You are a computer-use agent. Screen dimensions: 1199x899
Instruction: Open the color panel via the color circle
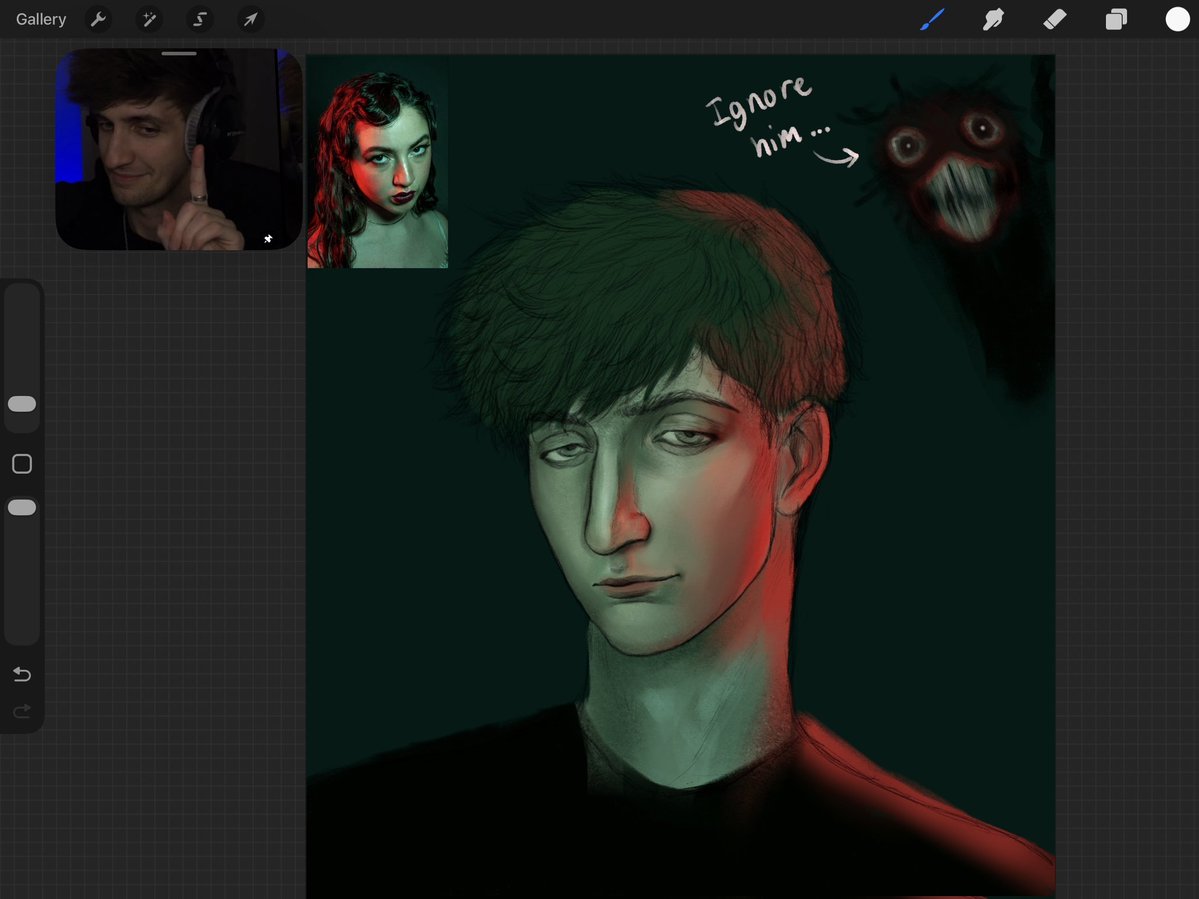click(x=1177, y=19)
